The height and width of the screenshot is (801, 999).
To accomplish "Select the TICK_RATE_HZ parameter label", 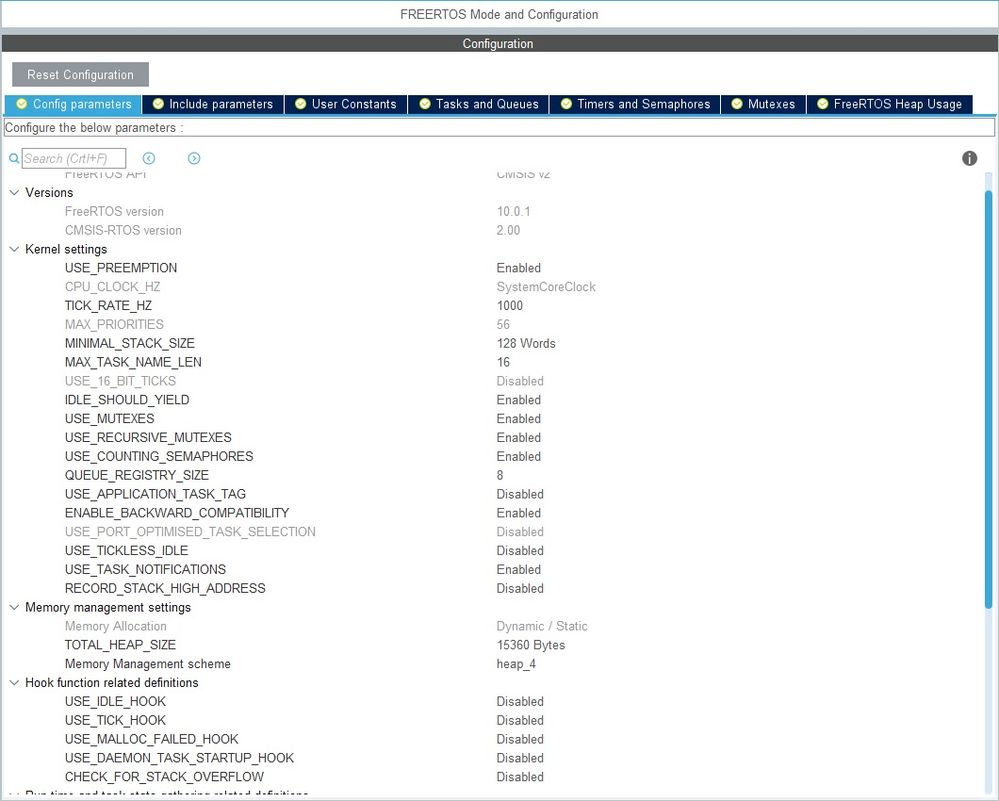I will (x=108, y=305).
